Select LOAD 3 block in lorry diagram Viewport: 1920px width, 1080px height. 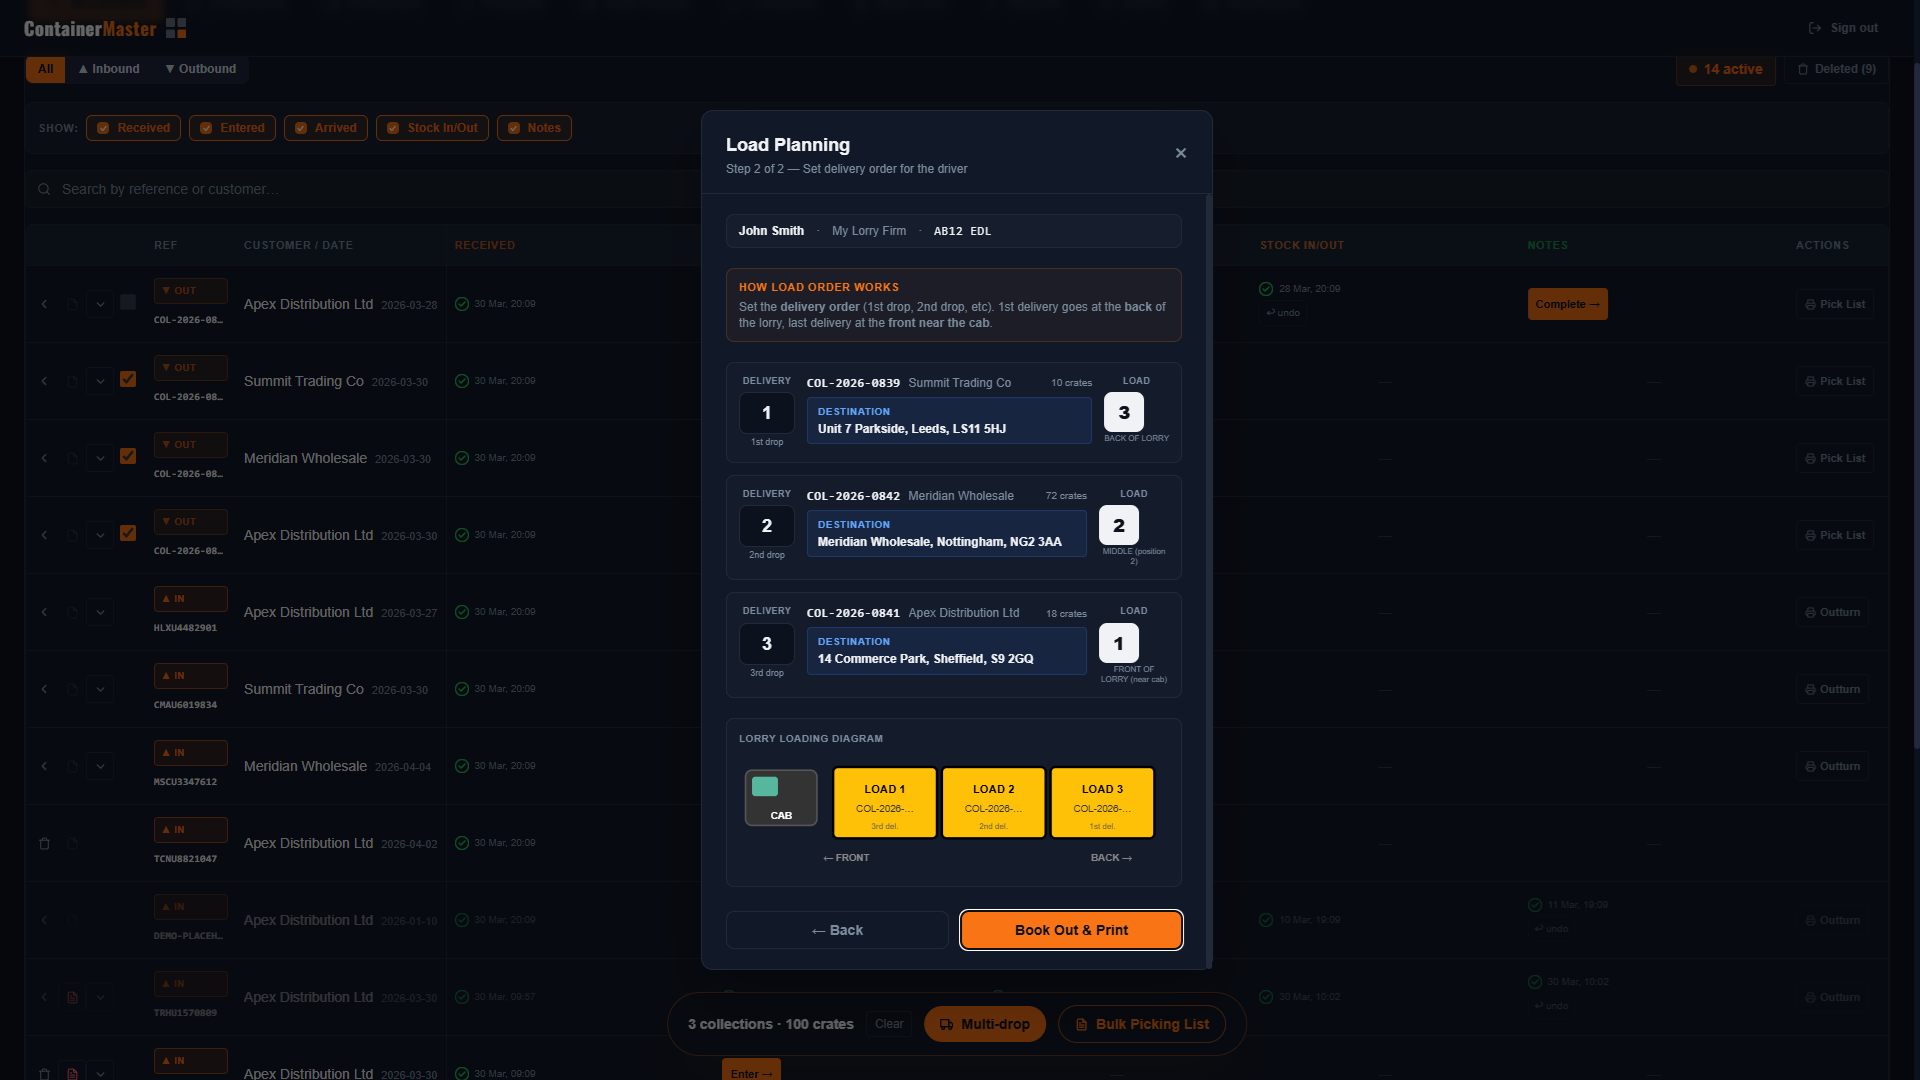pos(1102,803)
